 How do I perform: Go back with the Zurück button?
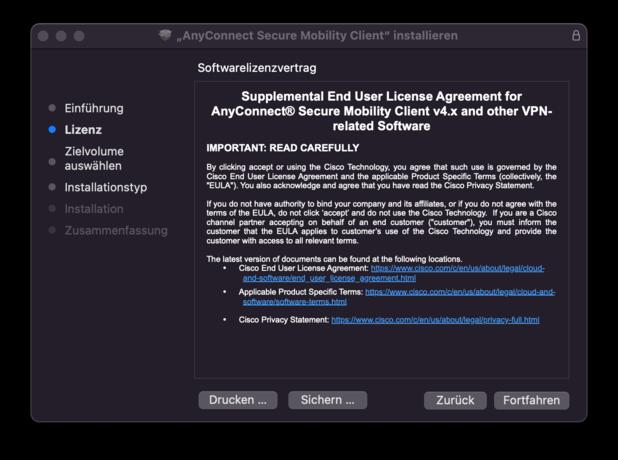455,400
